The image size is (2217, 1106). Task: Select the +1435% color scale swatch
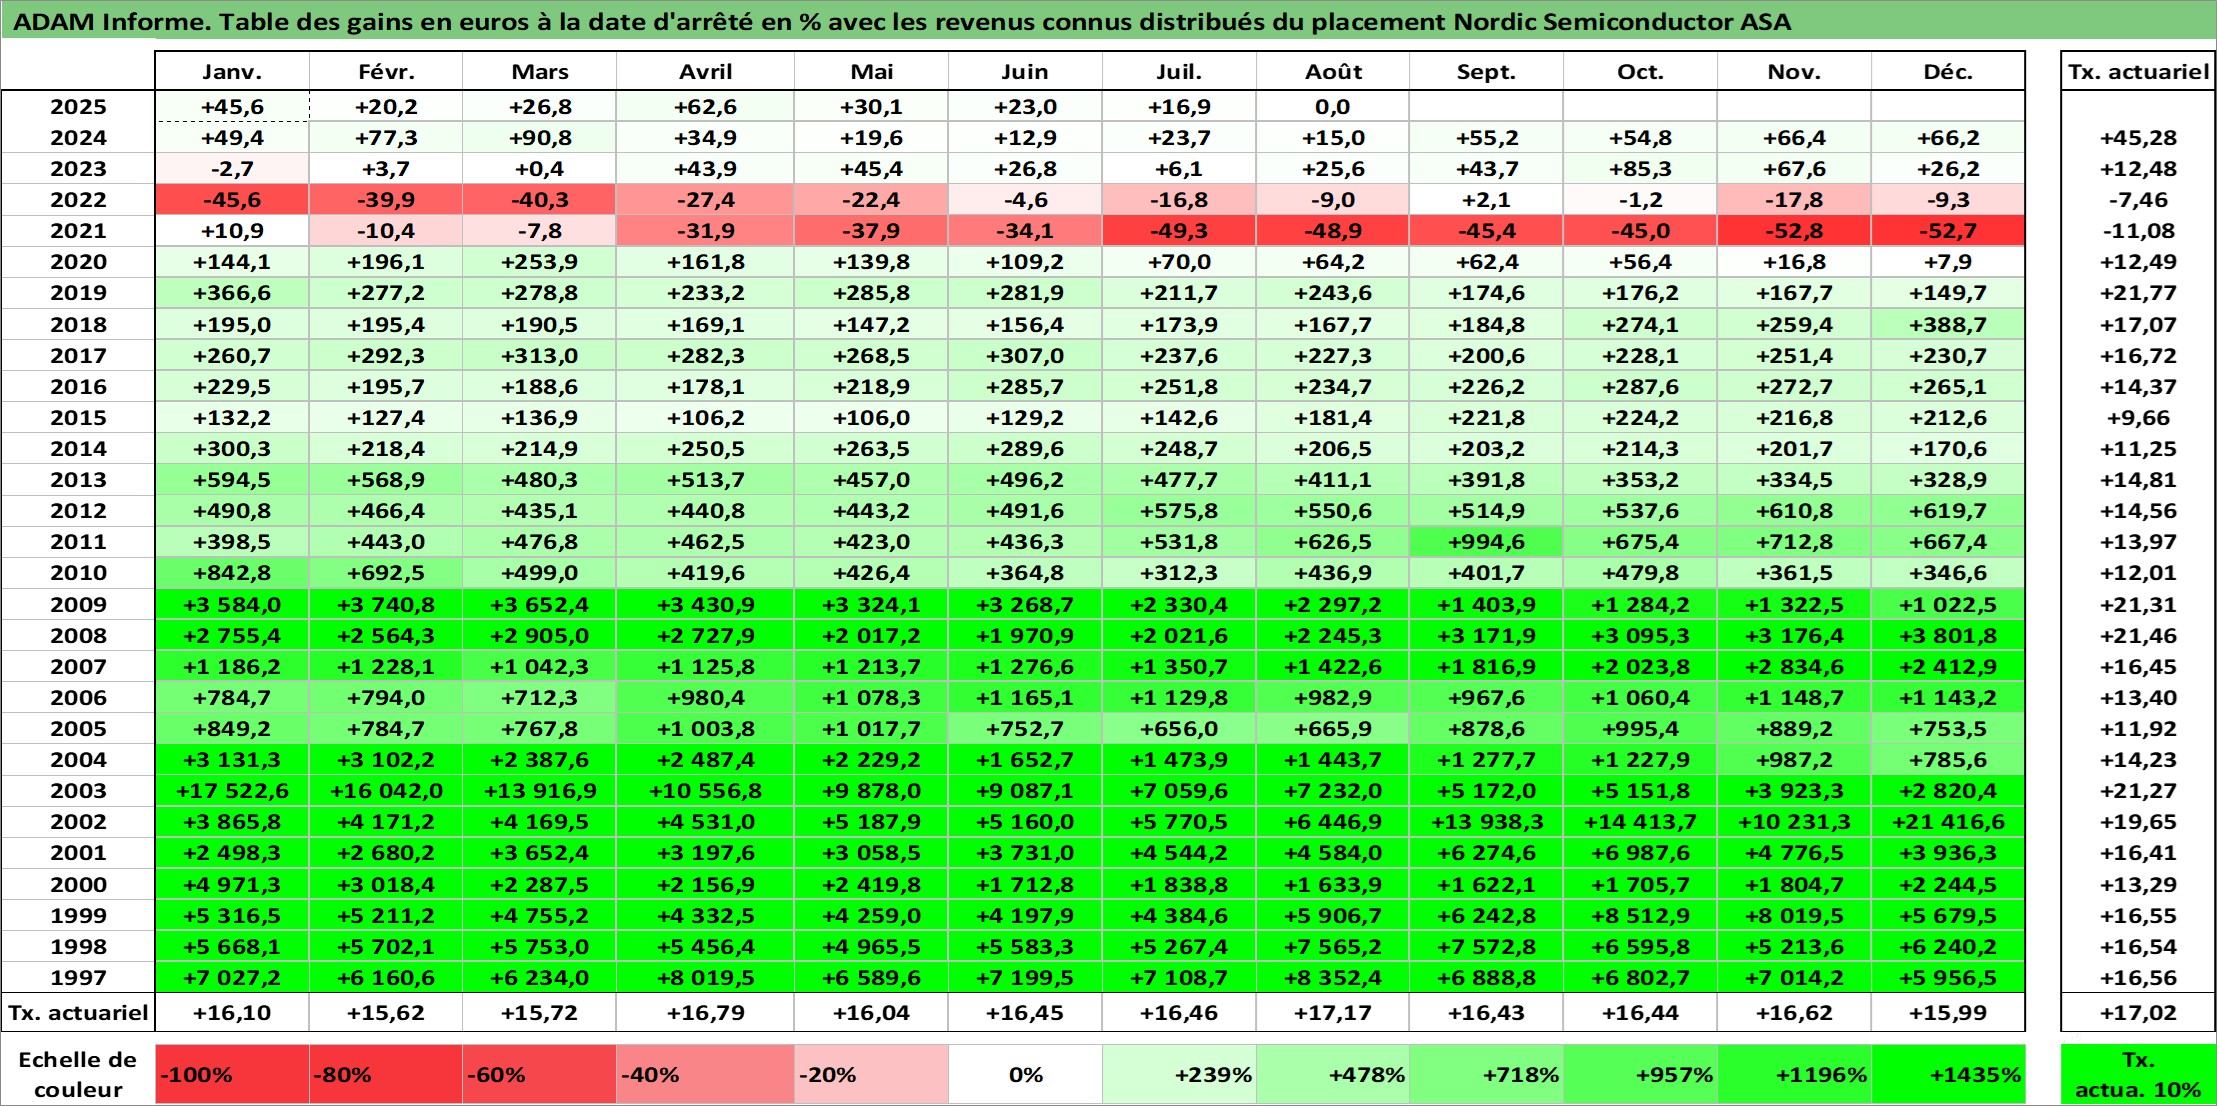pos(1948,1075)
